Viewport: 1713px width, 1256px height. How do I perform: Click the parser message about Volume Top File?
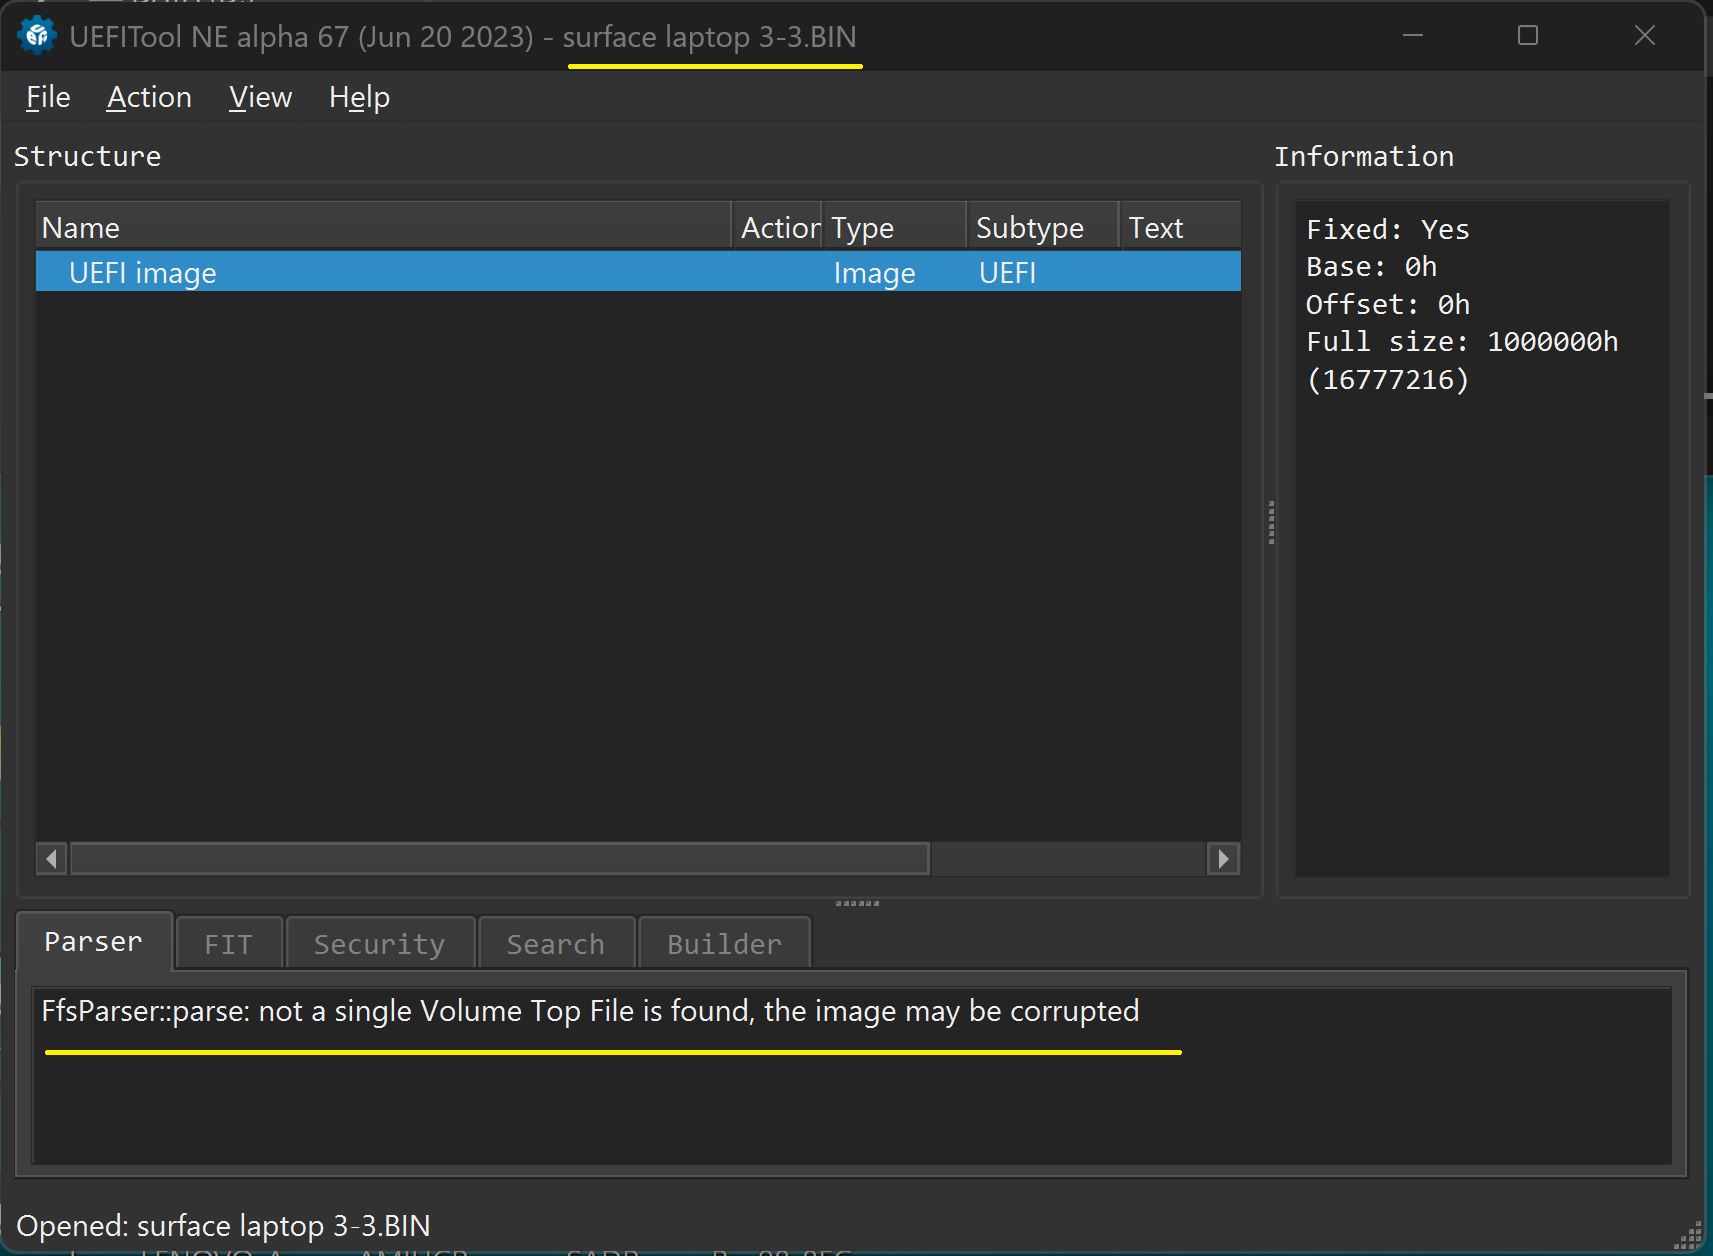pyautogui.click(x=590, y=1012)
